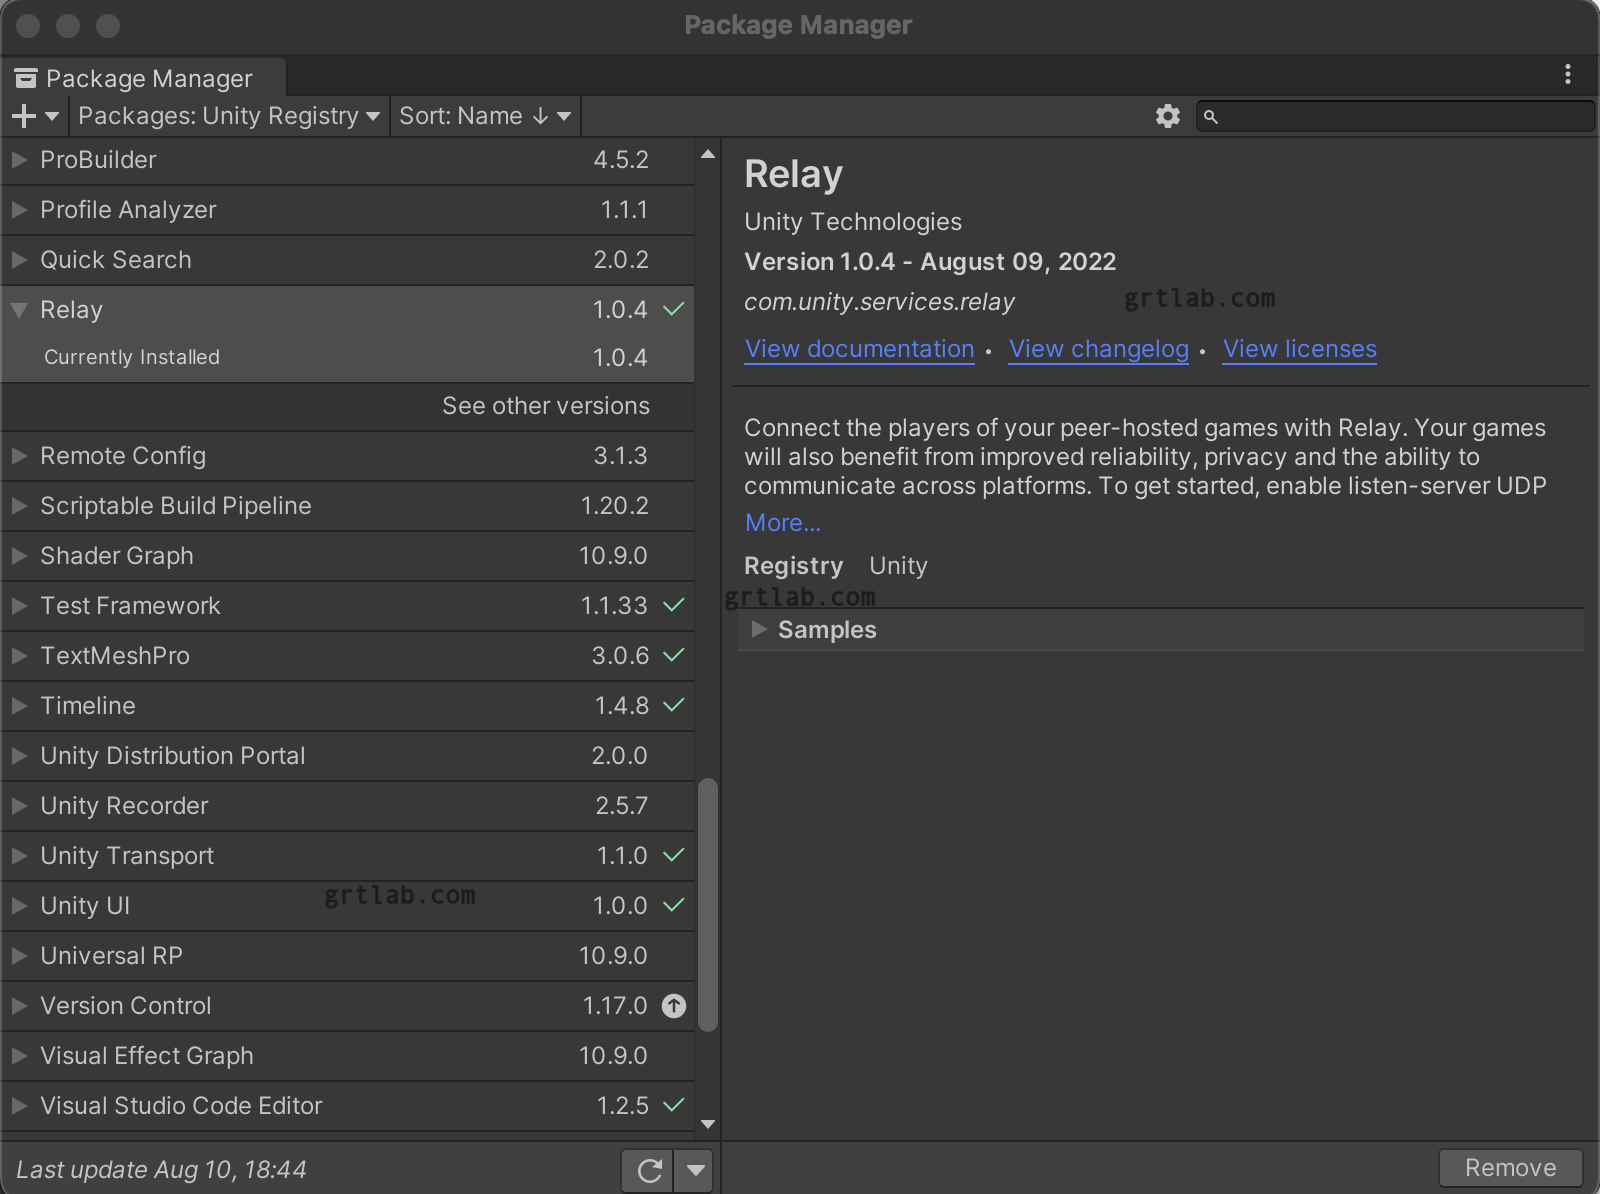Collapse the Relay package entry
The height and width of the screenshot is (1194, 1600).
[x=17, y=310]
